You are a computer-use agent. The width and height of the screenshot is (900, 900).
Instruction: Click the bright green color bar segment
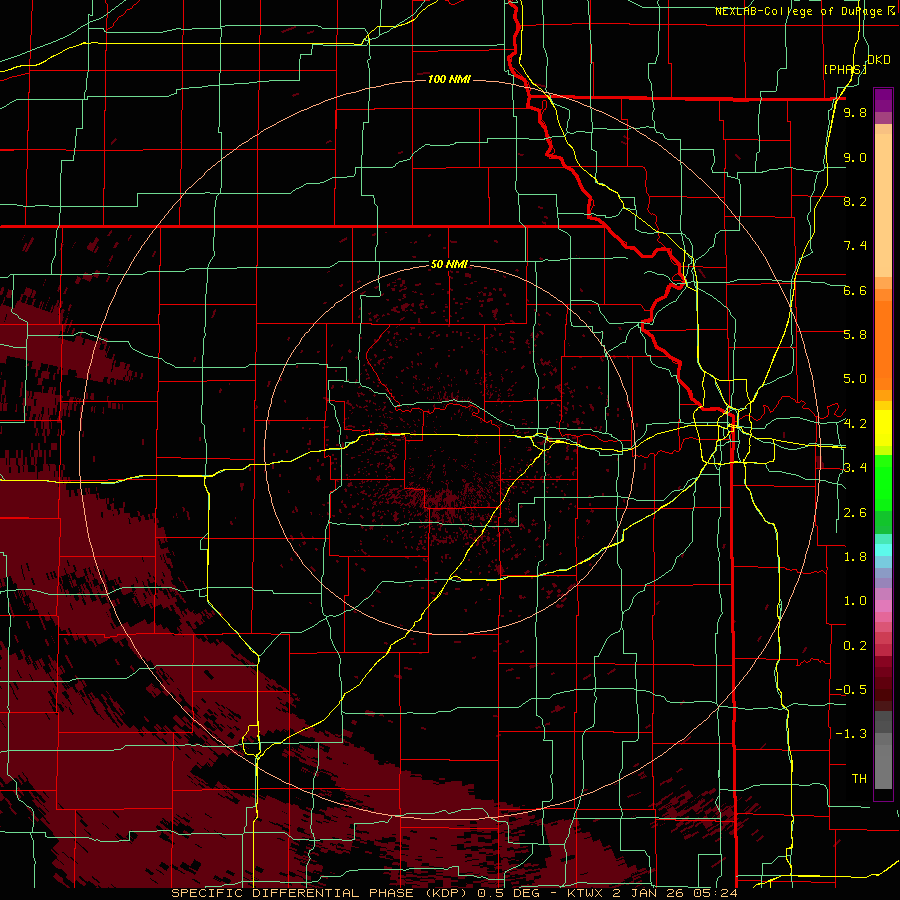(883, 483)
